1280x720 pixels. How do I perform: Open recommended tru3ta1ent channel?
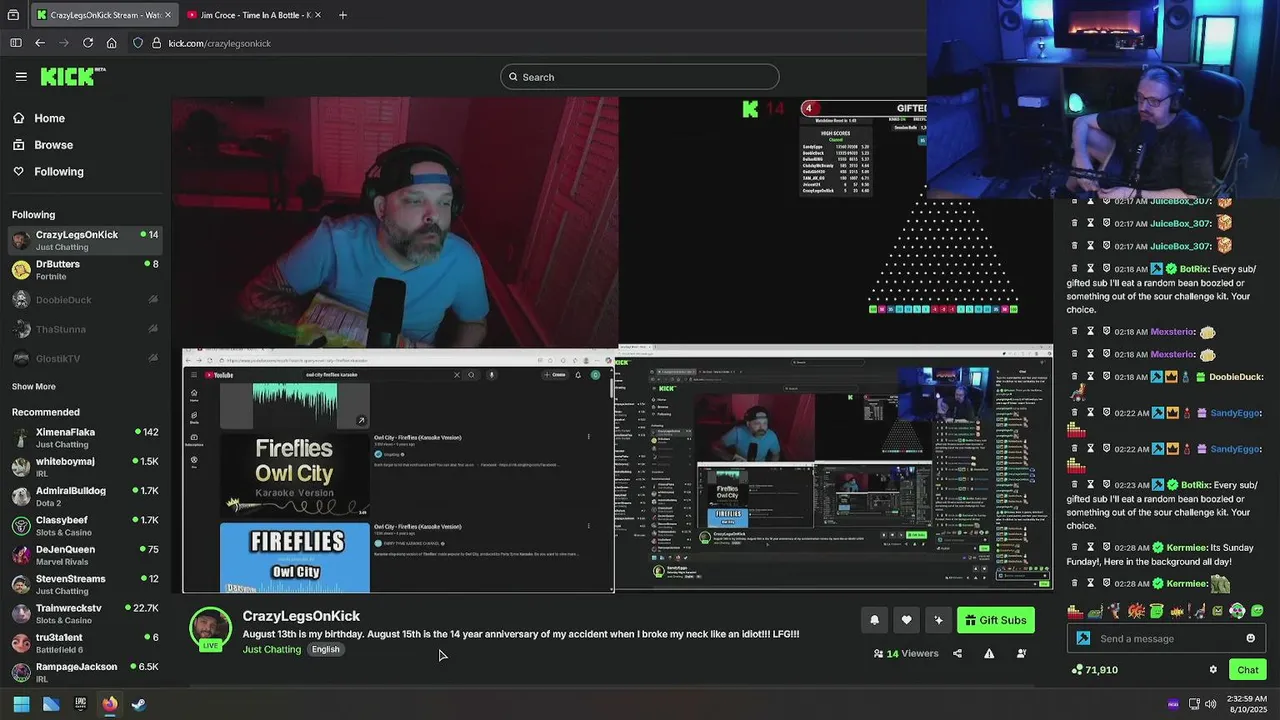tap(85, 643)
